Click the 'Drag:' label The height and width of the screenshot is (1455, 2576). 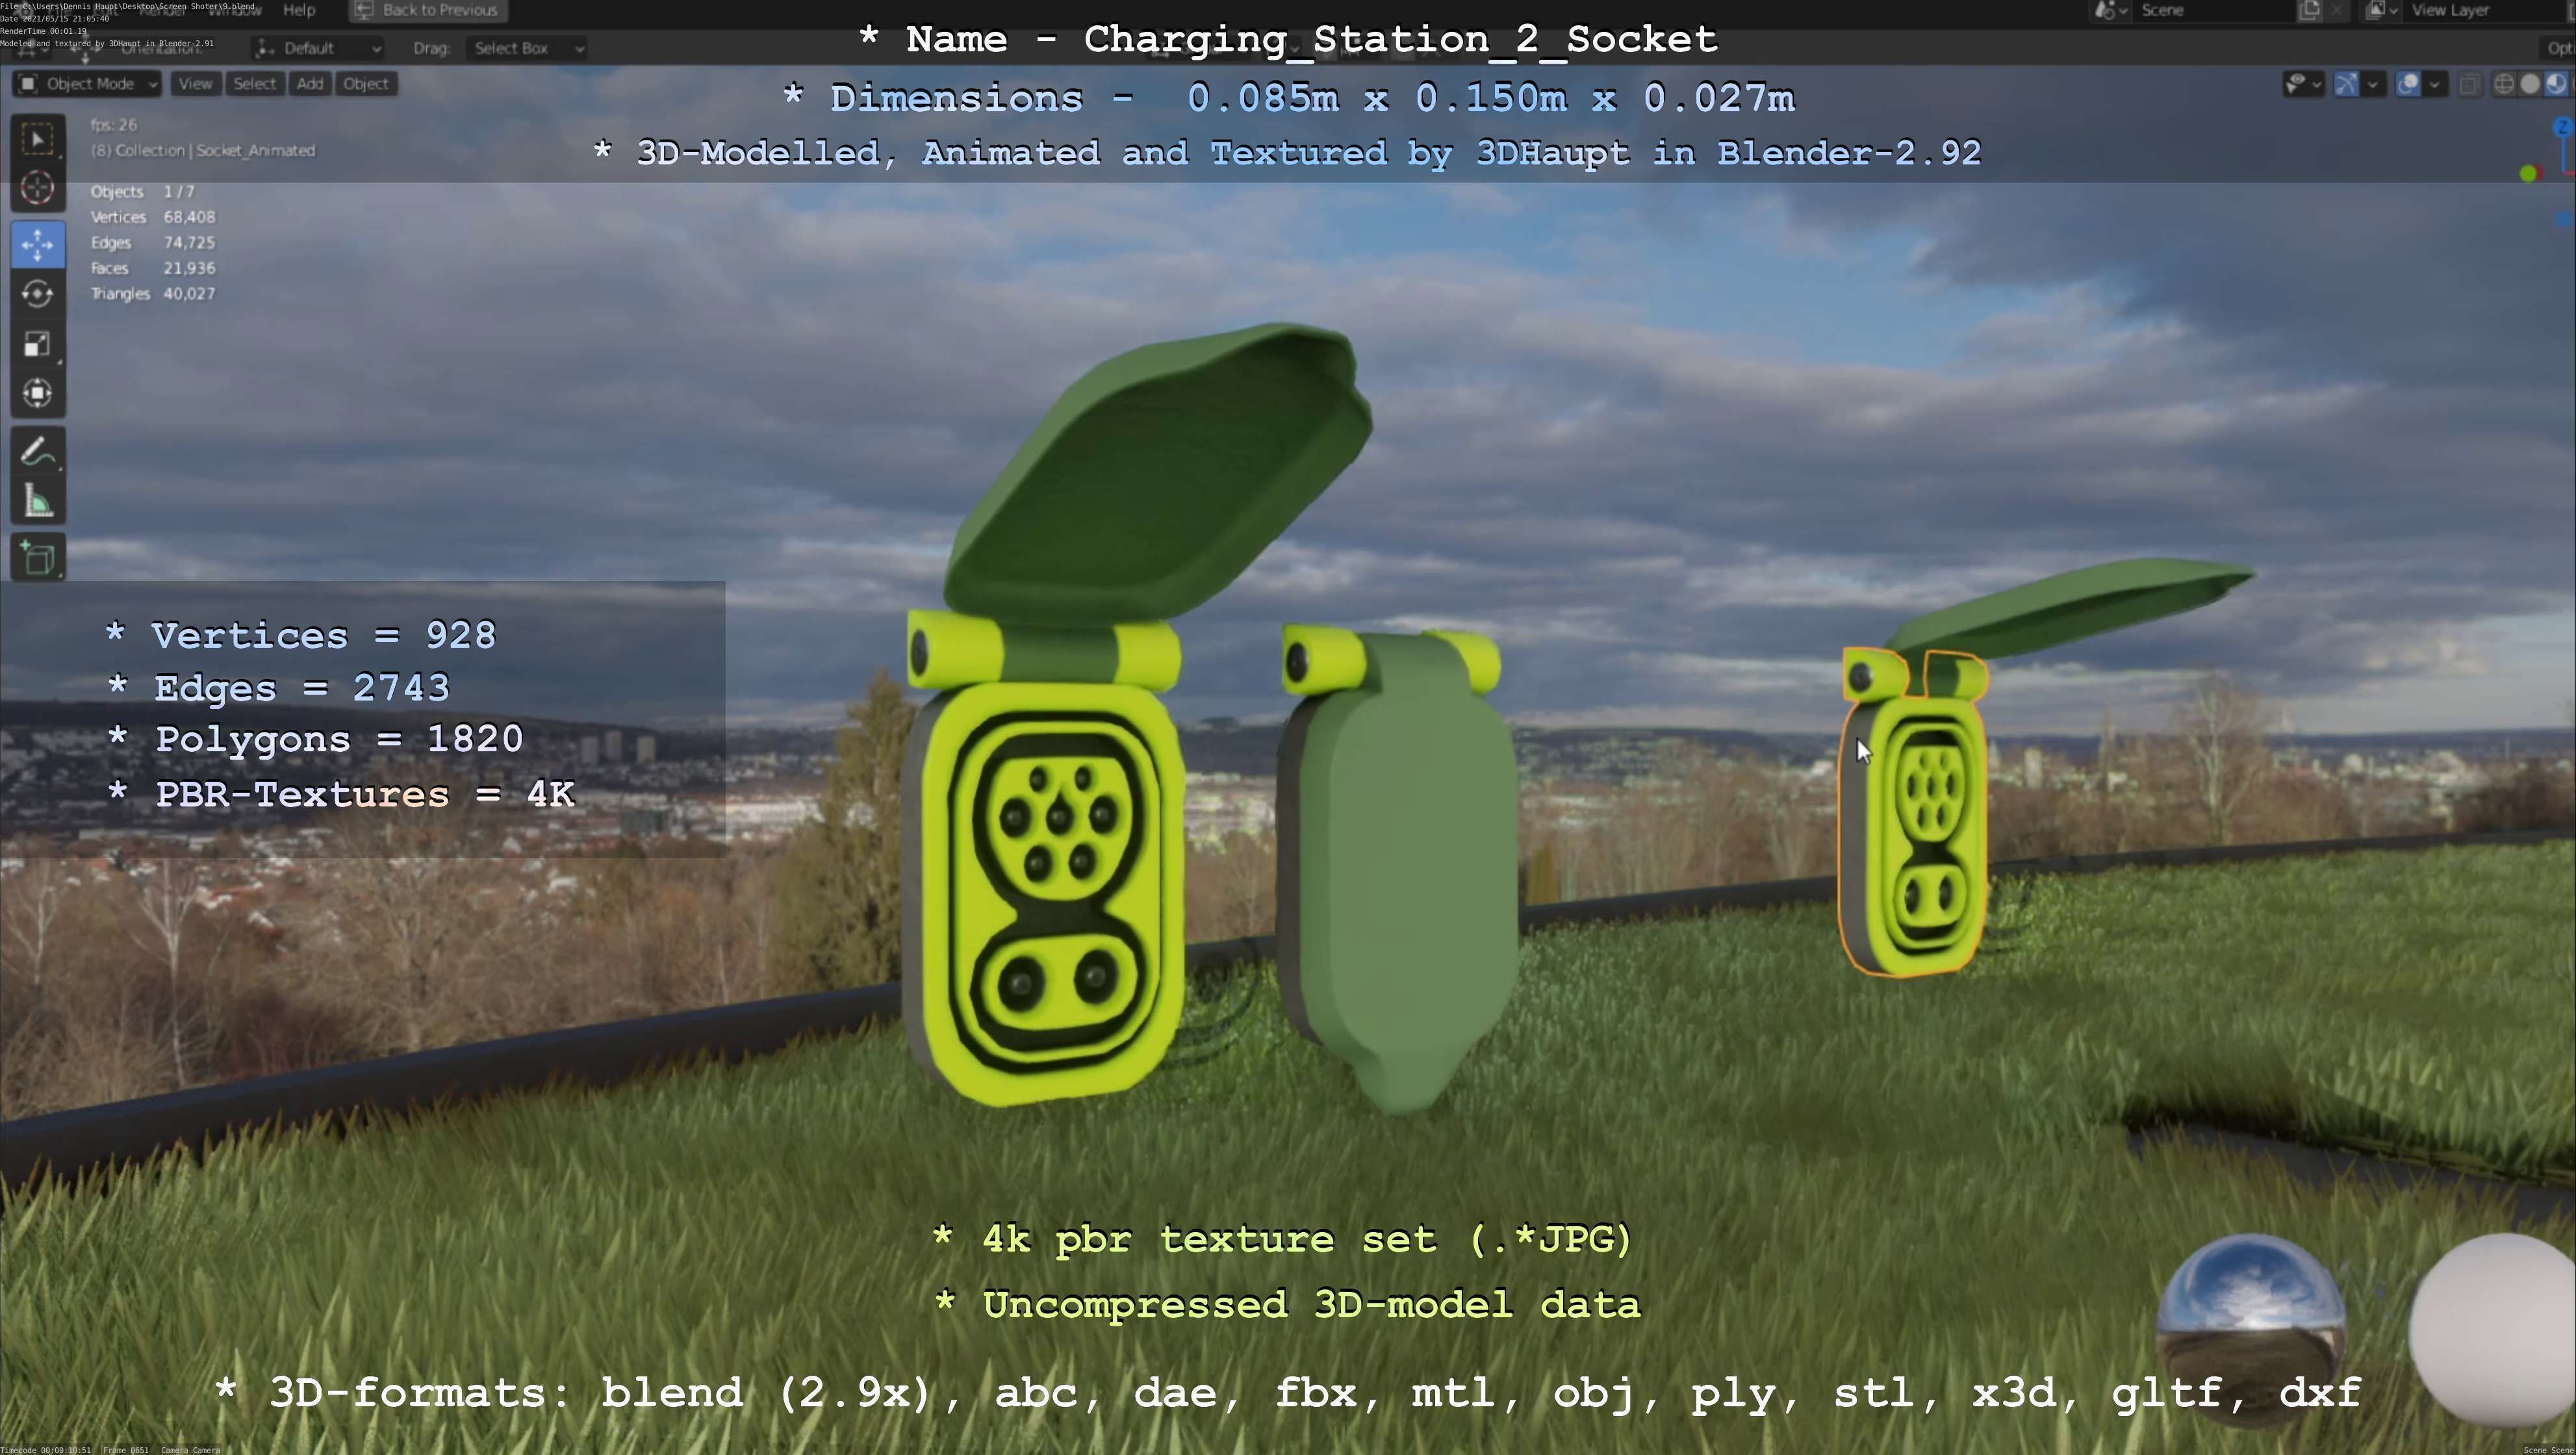(431, 48)
